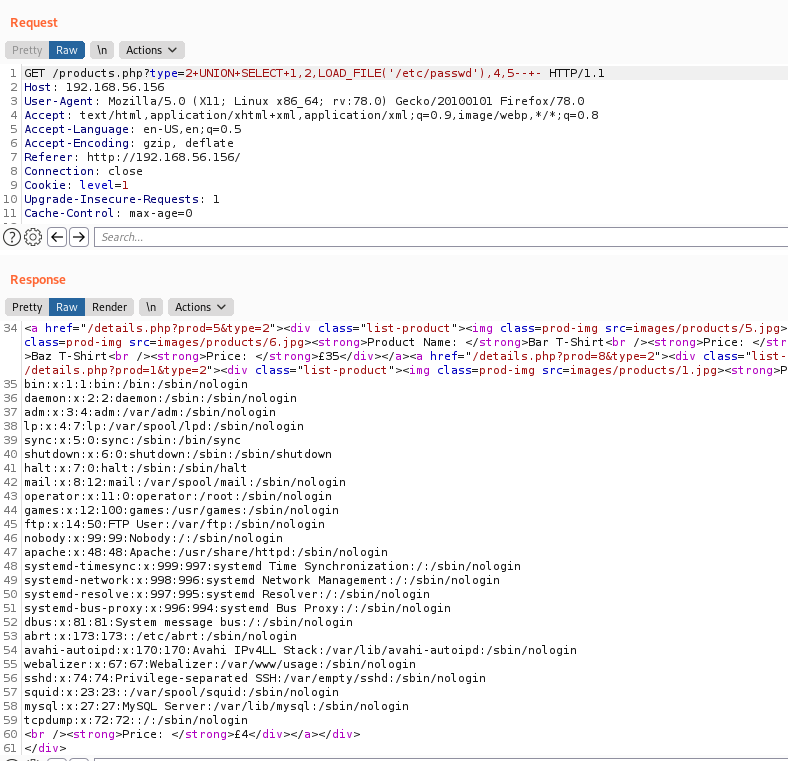Screen dimensions: 788x761
Task: Click the games:x:12:100 response line
Action: click(x=181, y=511)
